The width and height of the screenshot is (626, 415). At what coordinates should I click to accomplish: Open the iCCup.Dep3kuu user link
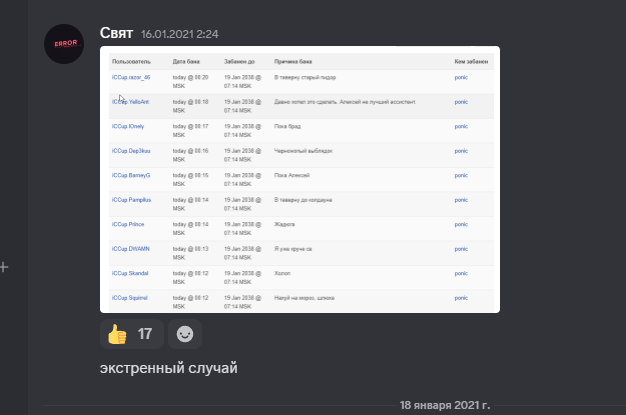click(x=131, y=151)
